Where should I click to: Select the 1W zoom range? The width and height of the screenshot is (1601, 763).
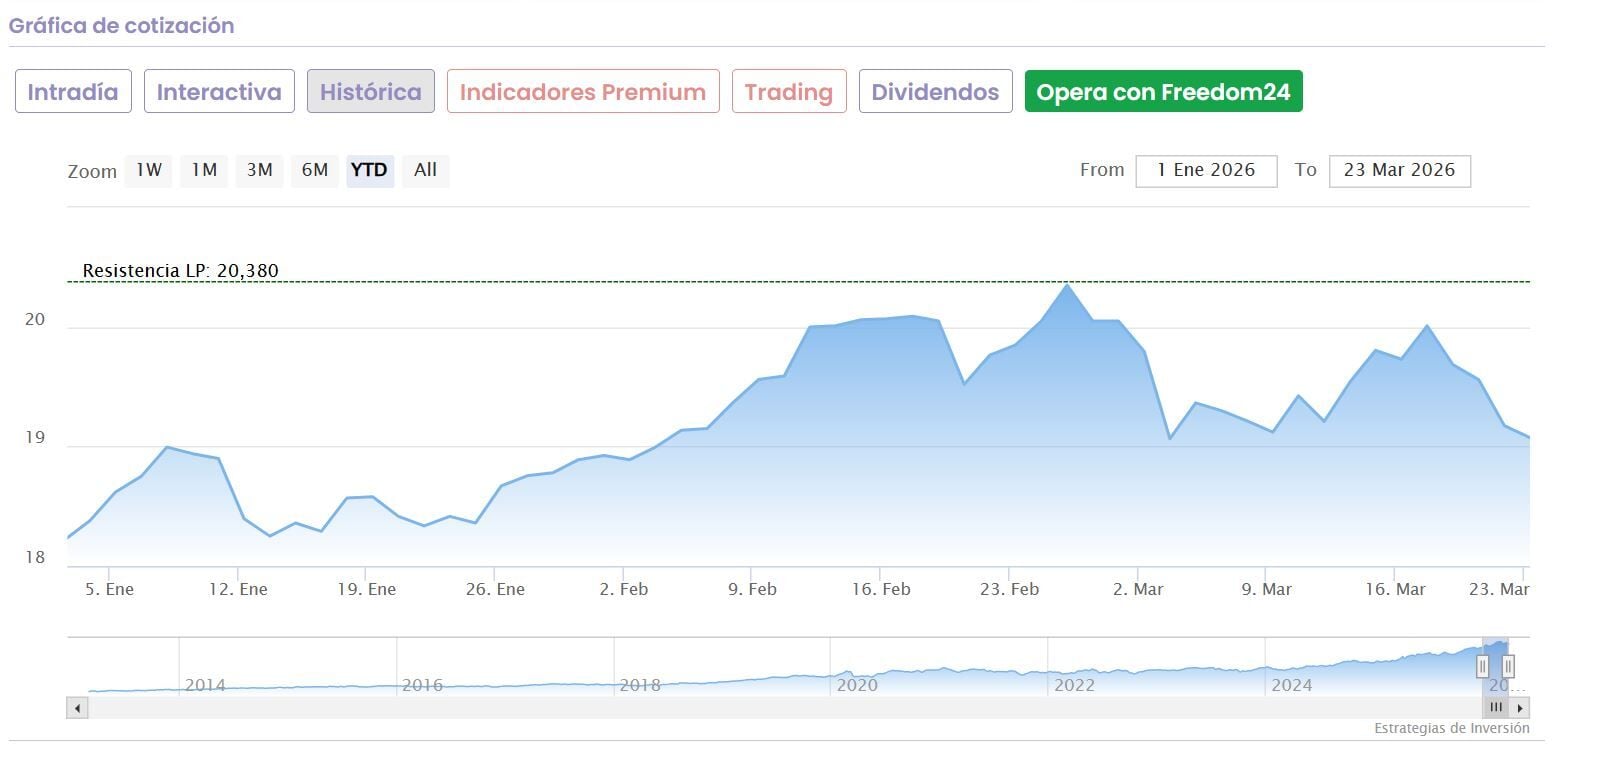tap(149, 170)
